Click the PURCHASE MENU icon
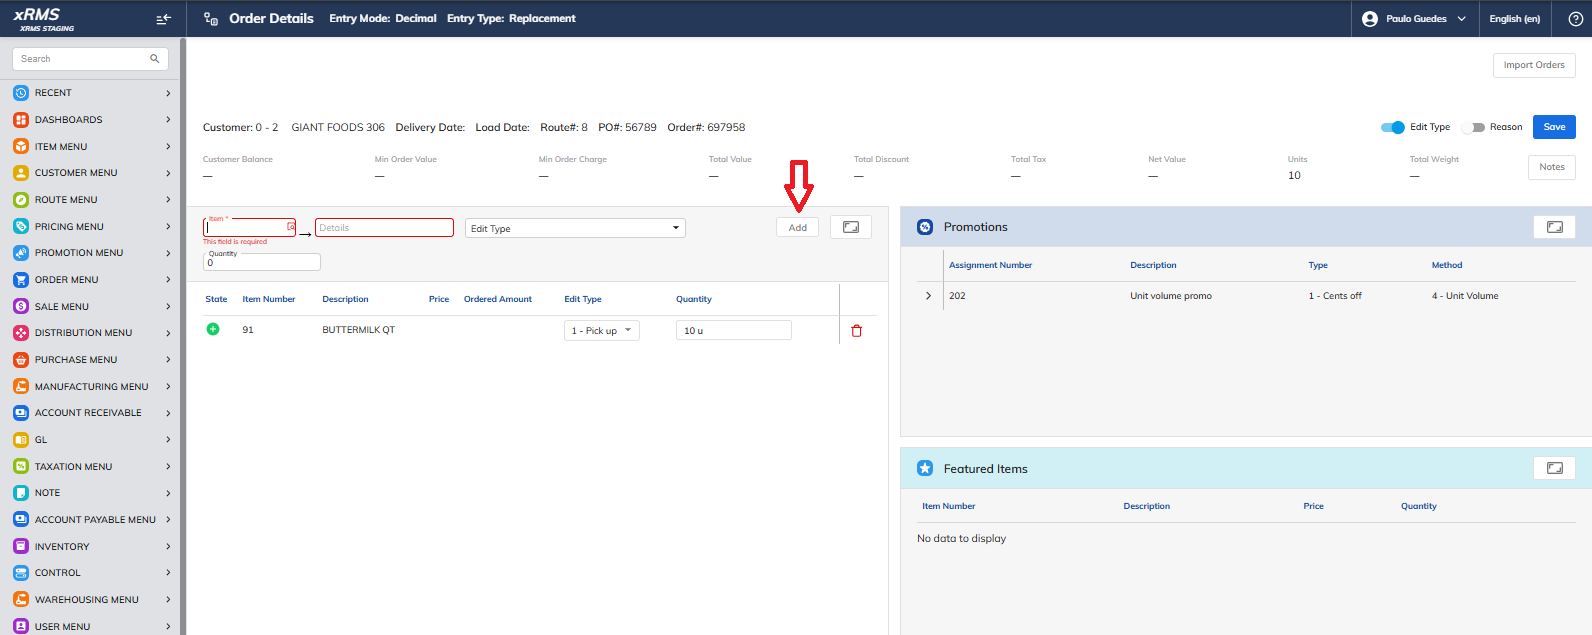Image resolution: width=1592 pixels, height=635 pixels. [x=21, y=360]
